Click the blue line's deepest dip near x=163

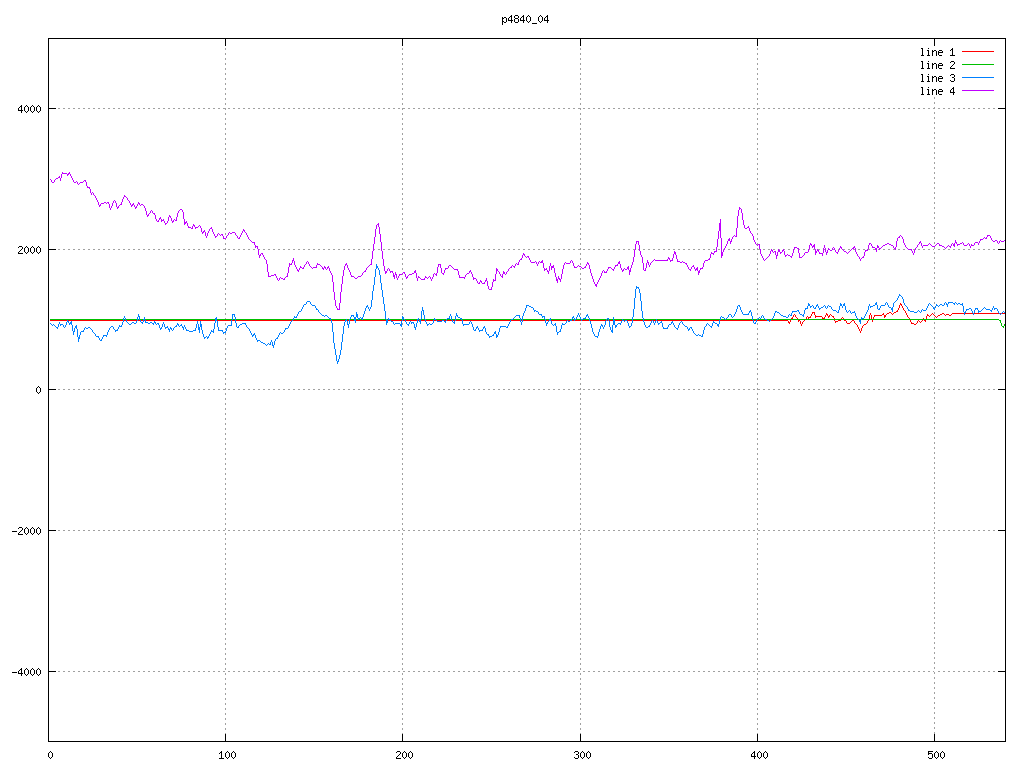(338, 362)
